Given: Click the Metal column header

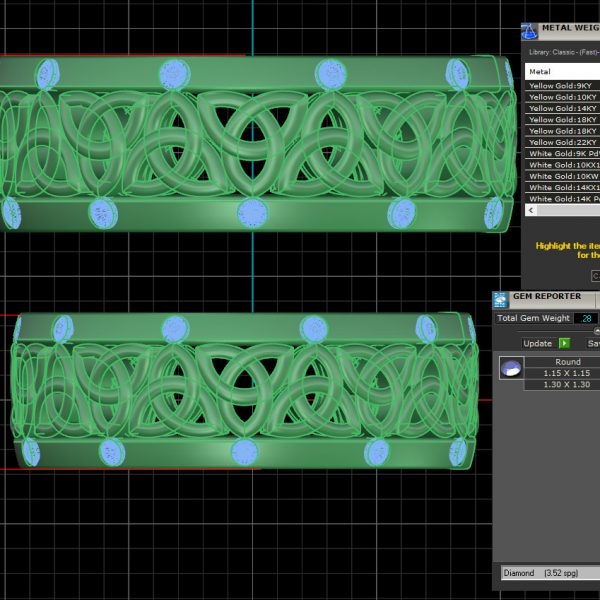Looking at the screenshot, I should tap(560, 71).
